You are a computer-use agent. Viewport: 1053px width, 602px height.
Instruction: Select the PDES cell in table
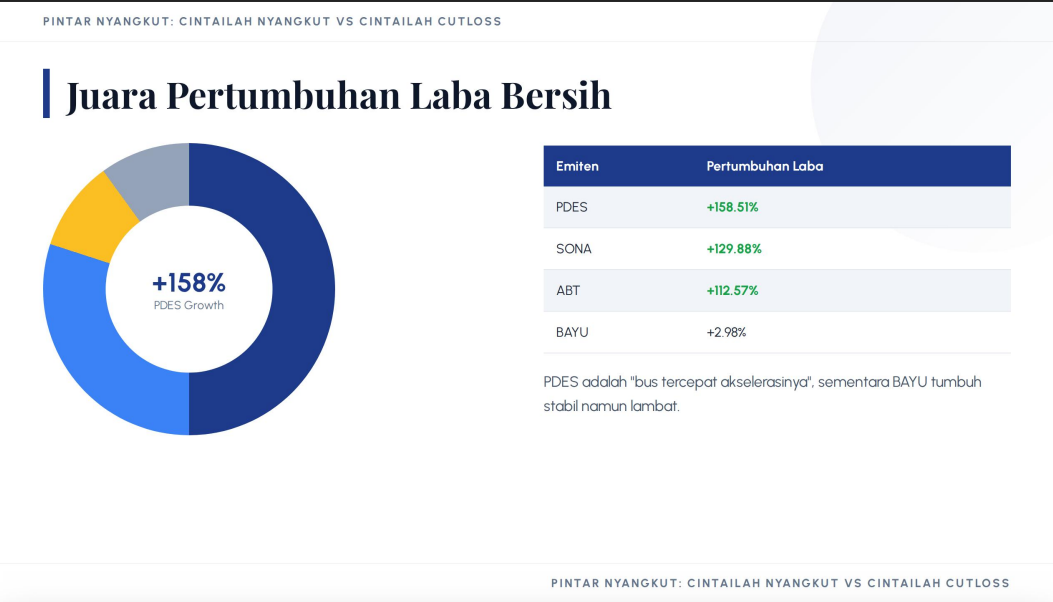coord(572,207)
